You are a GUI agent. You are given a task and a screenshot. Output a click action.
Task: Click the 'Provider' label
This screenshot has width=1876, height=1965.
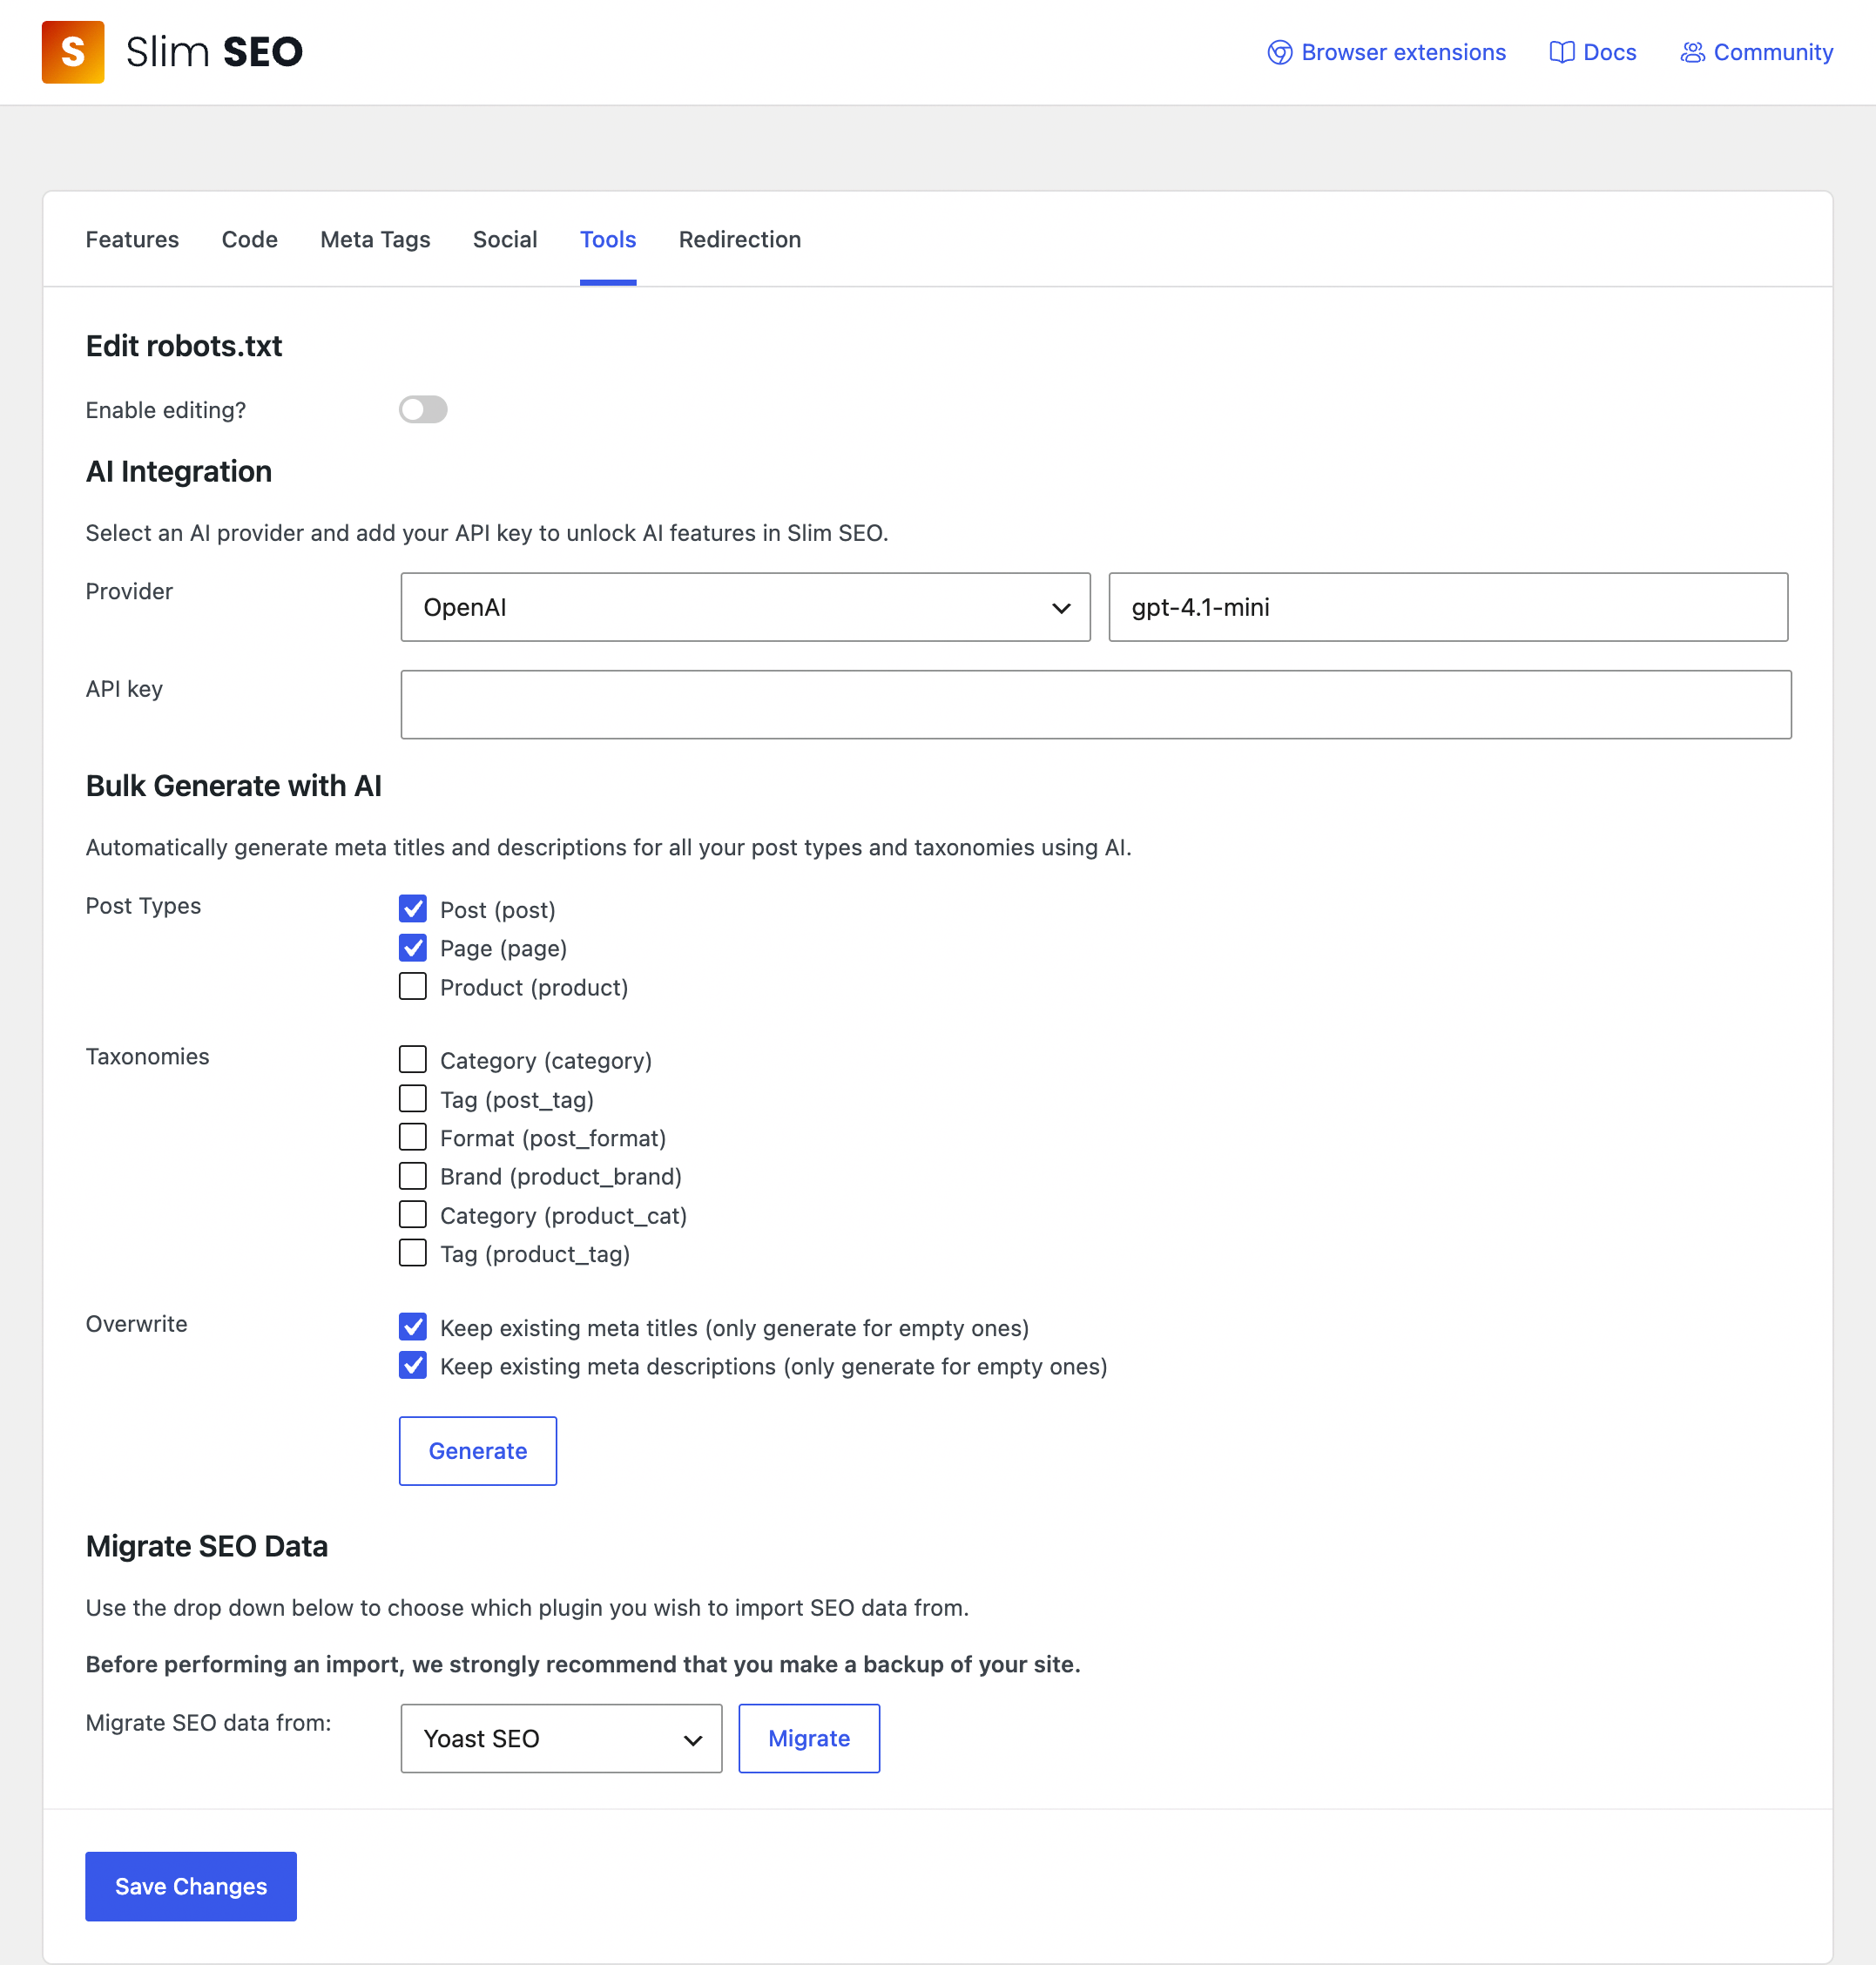click(129, 591)
